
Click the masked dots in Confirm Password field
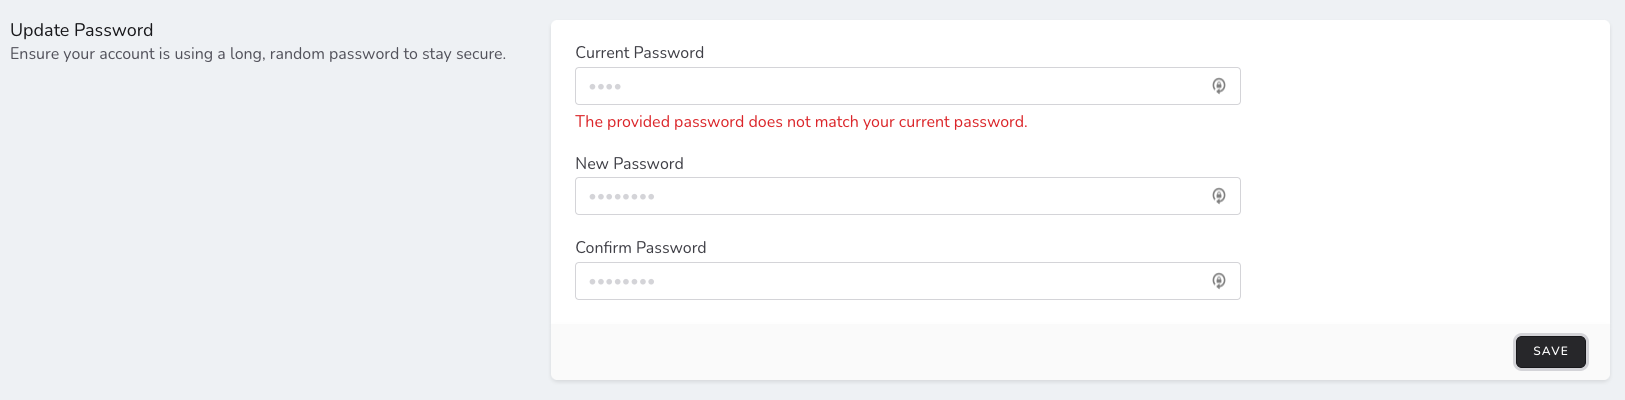[621, 282]
